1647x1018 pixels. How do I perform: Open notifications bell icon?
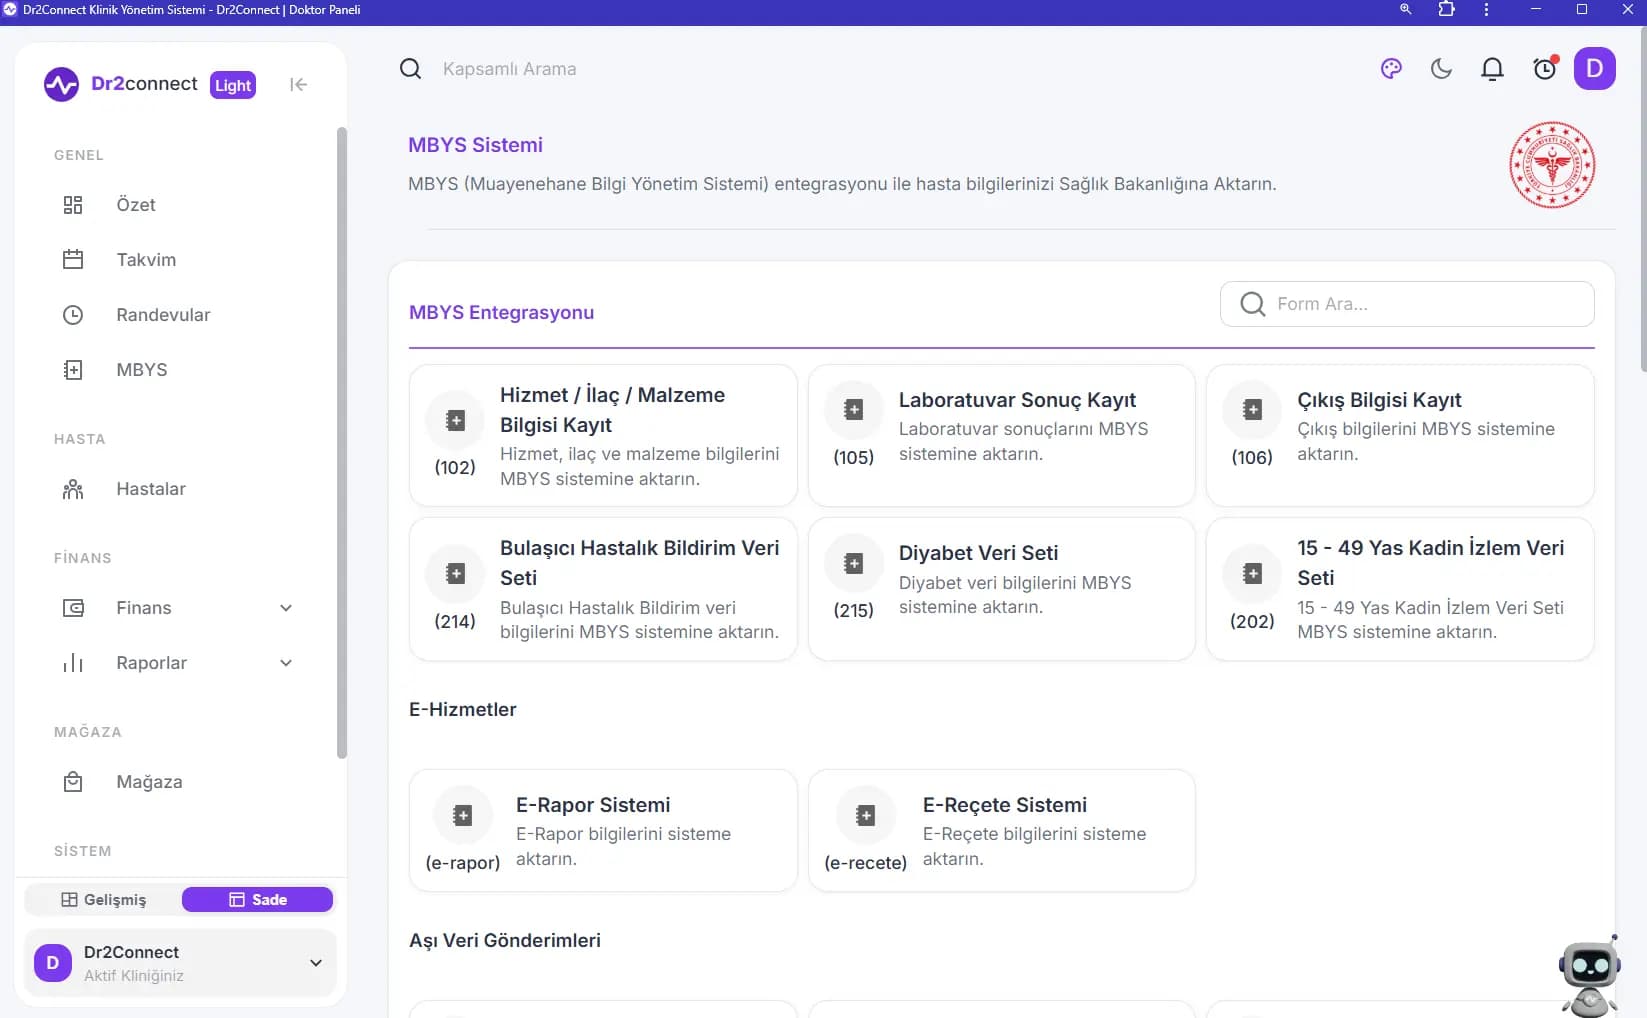pos(1492,69)
